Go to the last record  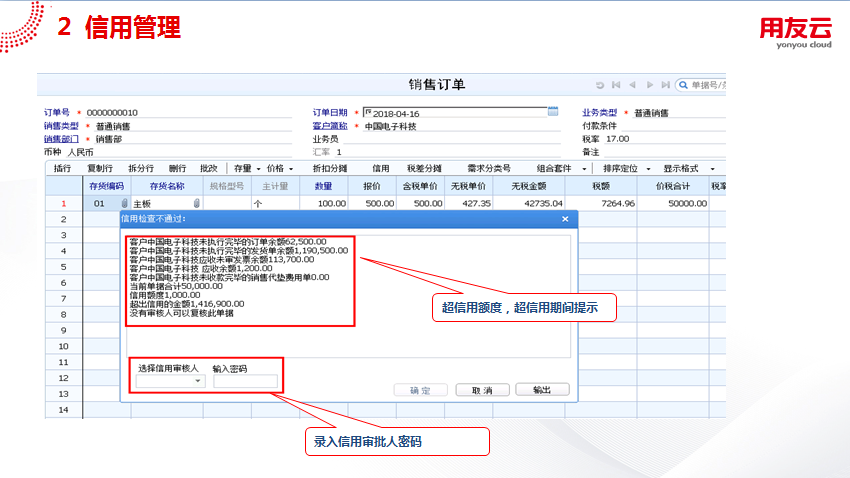[x=666, y=85]
